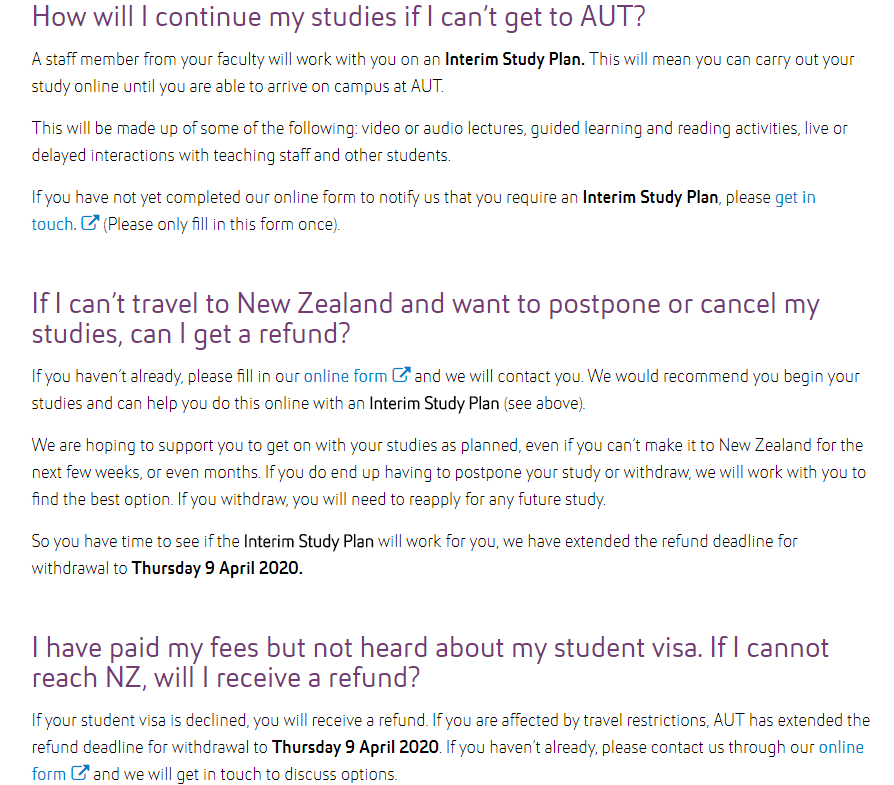
Task: Click paragraph beginning "We are hoping to support"
Action: (449, 472)
